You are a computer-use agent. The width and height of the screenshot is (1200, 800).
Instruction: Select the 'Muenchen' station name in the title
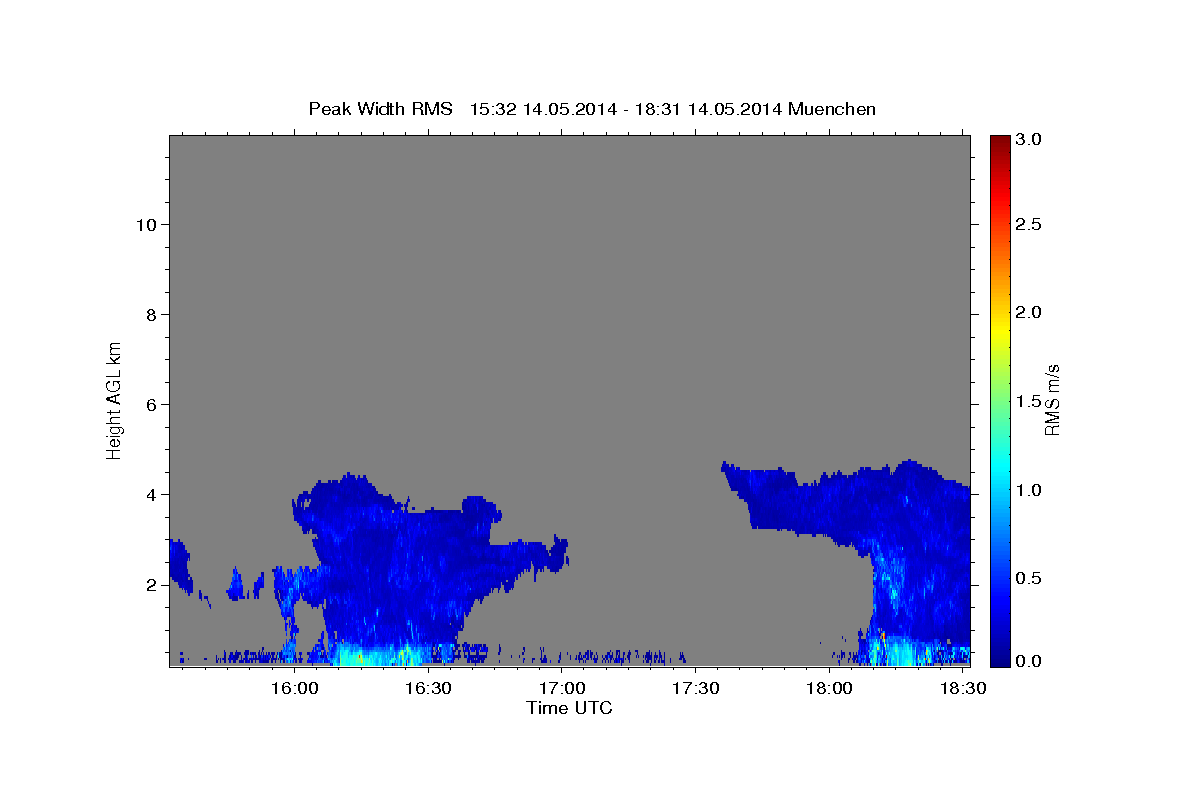(x=832, y=109)
